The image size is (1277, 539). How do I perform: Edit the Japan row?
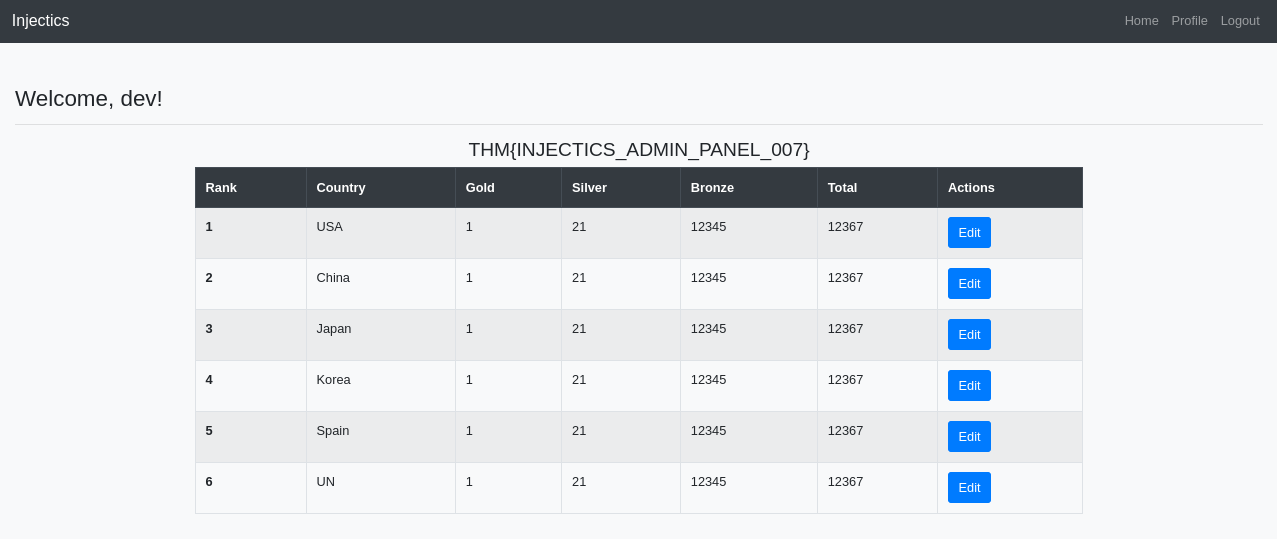[x=969, y=334]
